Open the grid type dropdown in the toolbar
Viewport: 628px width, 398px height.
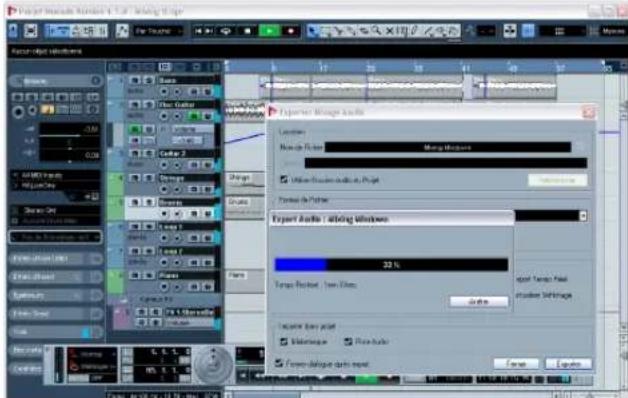tap(562, 31)
